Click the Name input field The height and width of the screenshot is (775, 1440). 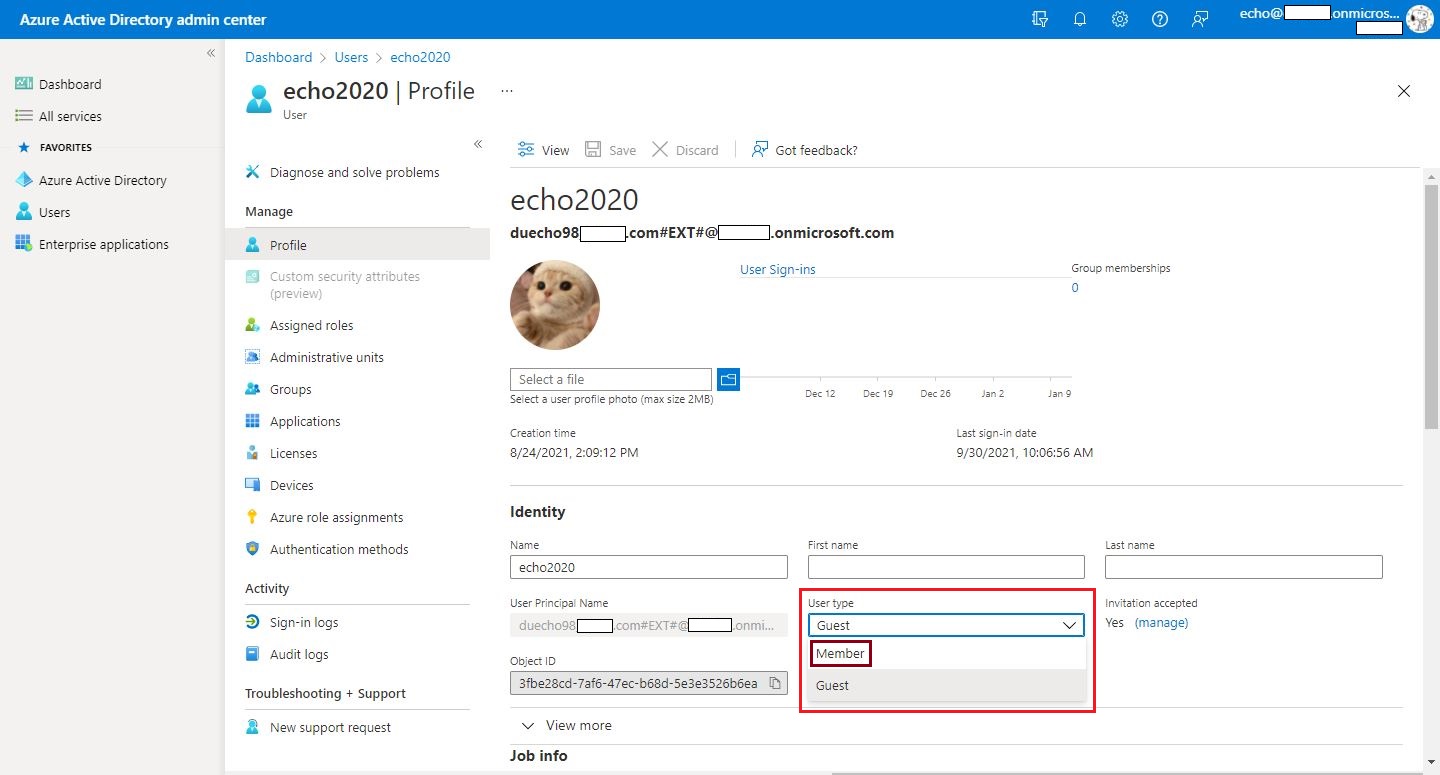click(x=649, y=567)
